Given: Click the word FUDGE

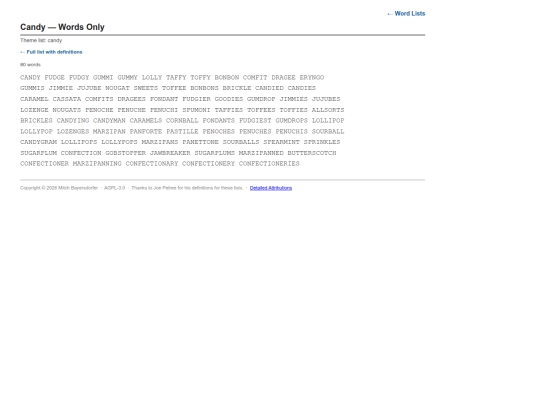Looking at the screenshot, I should [x=54, y=77].
